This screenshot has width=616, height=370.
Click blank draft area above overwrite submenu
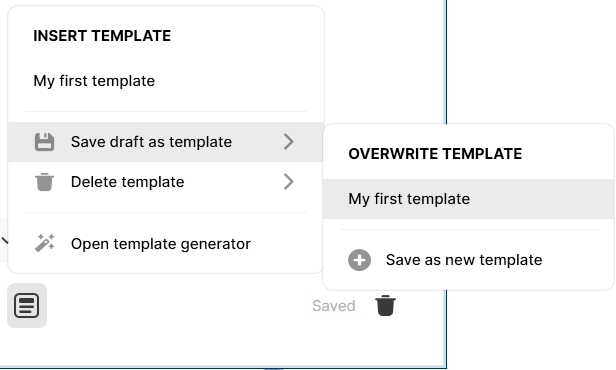point(385,63)
